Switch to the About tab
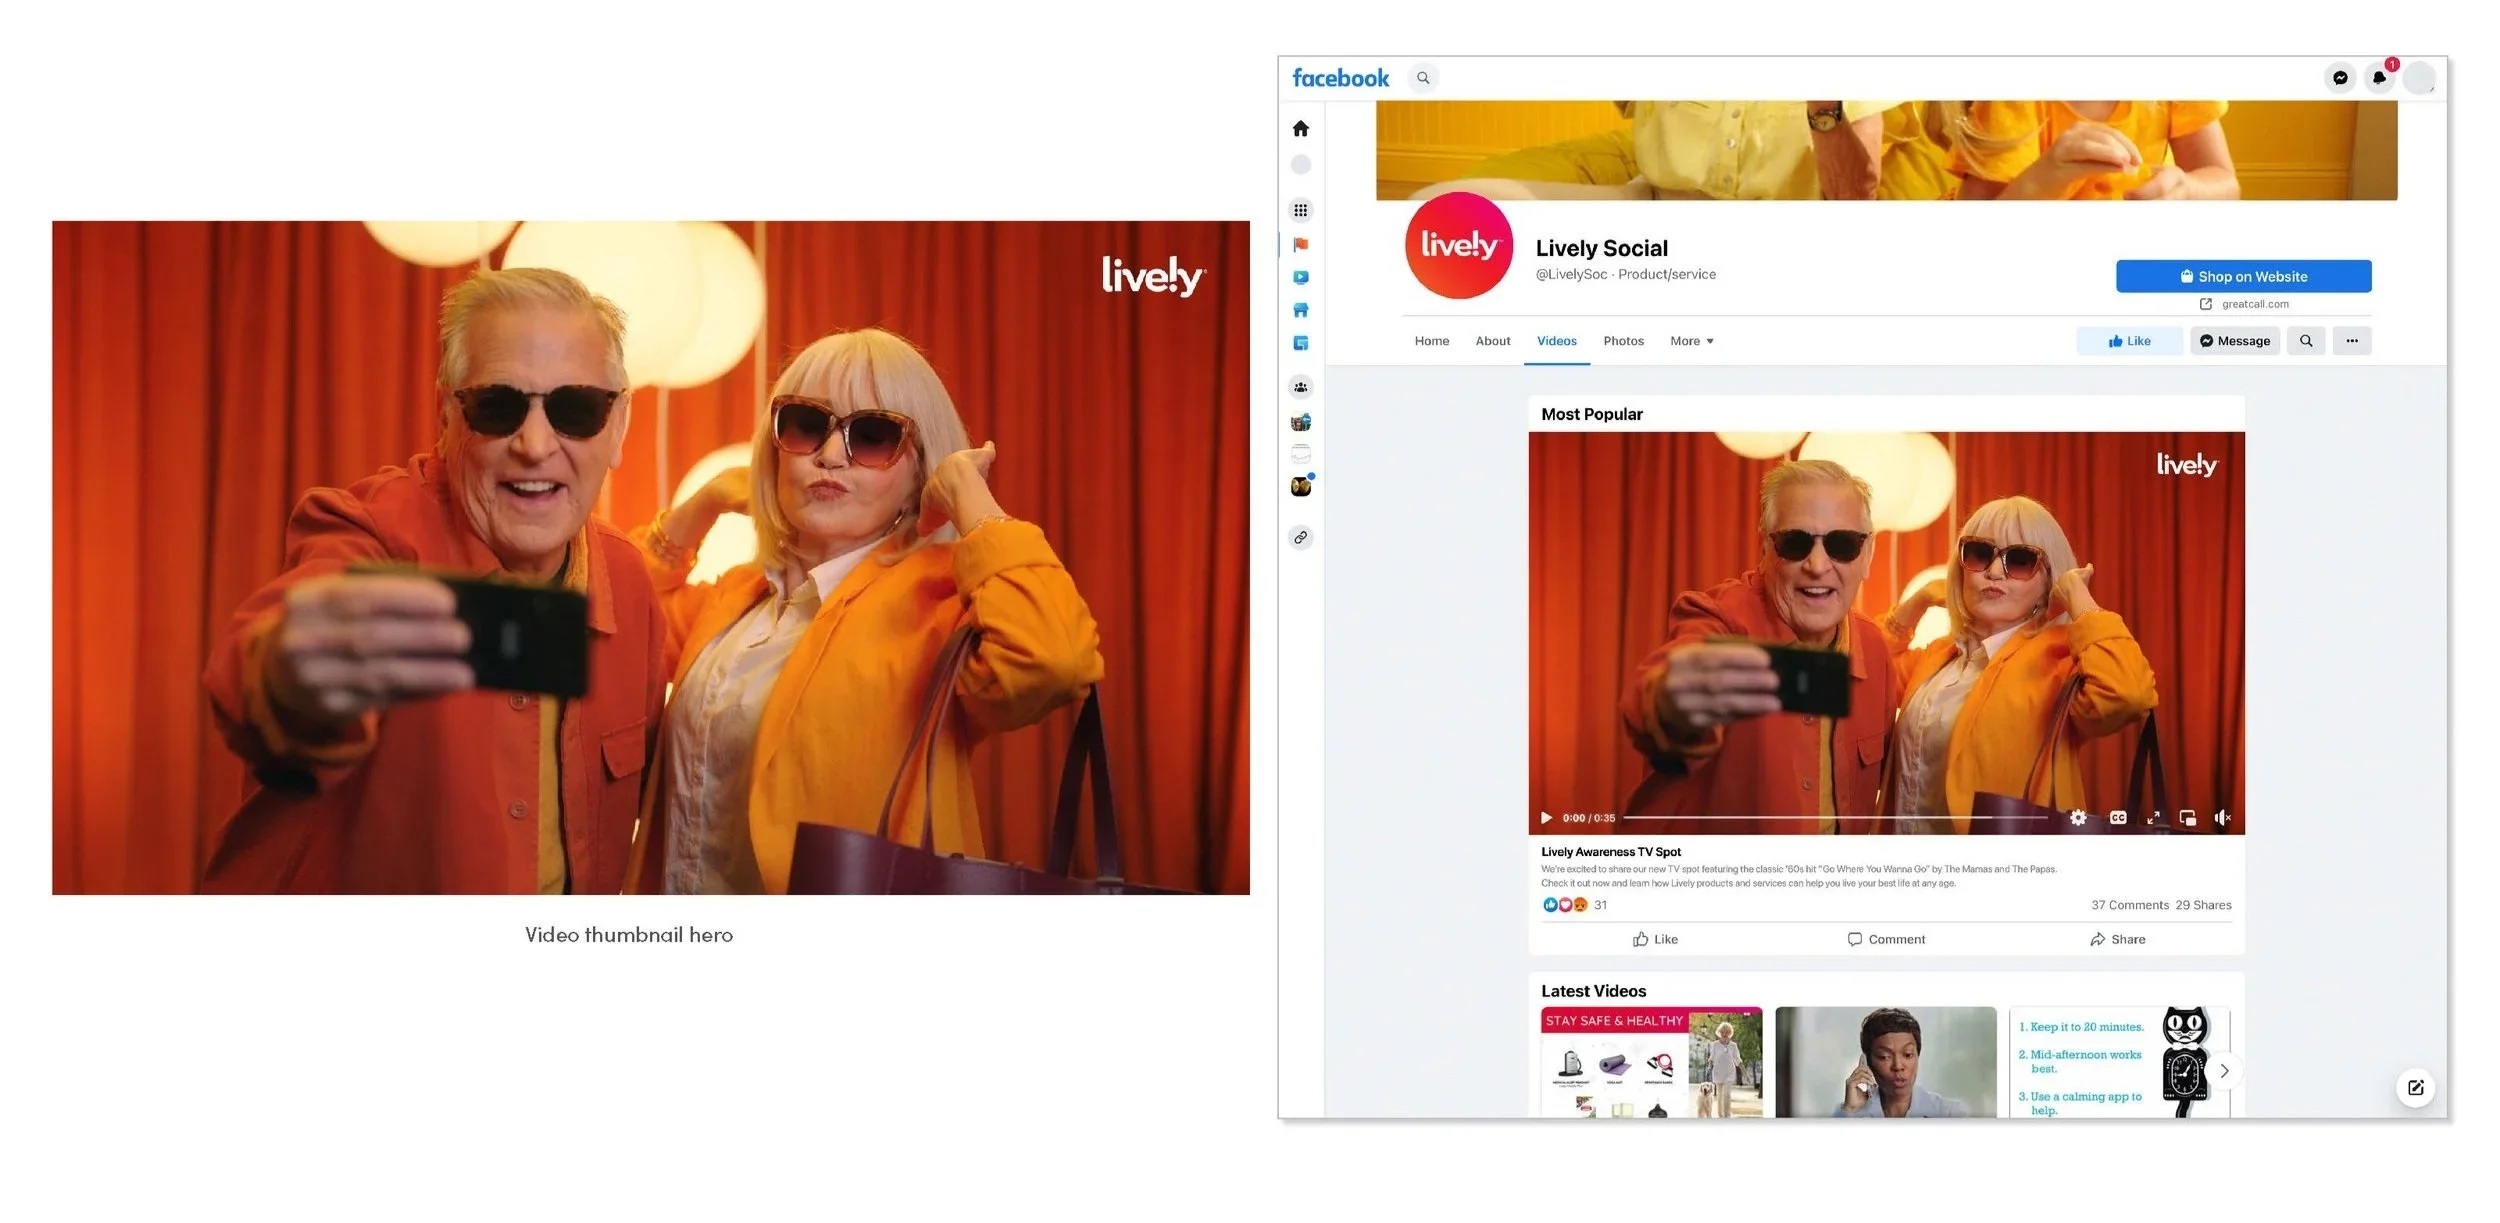 1492,341
